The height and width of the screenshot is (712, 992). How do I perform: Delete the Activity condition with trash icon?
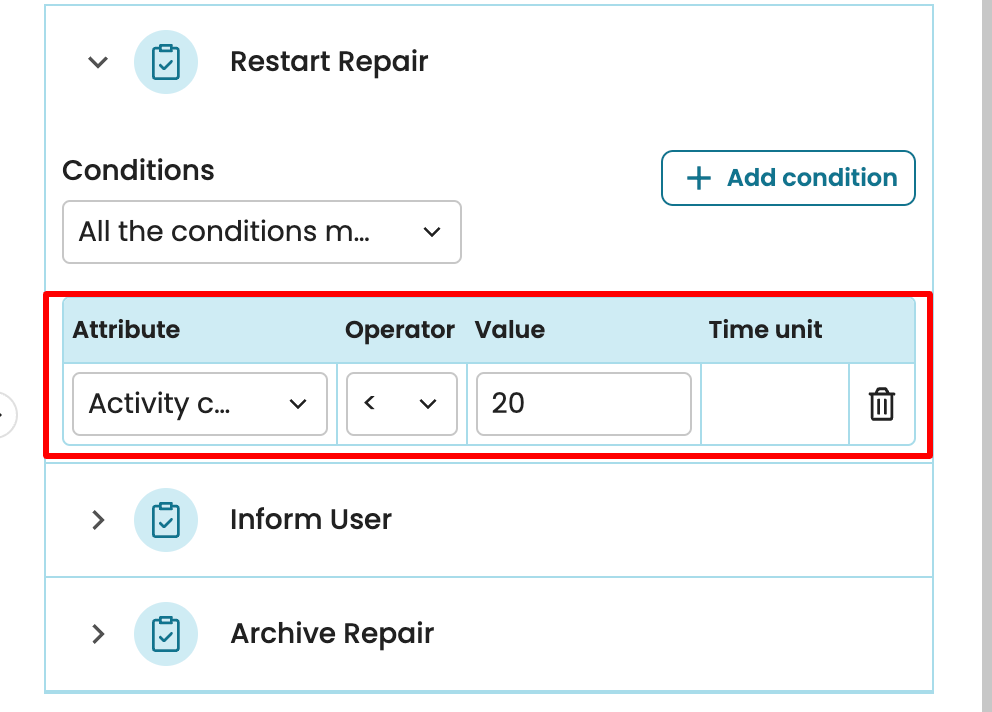[x=881, y=404]
